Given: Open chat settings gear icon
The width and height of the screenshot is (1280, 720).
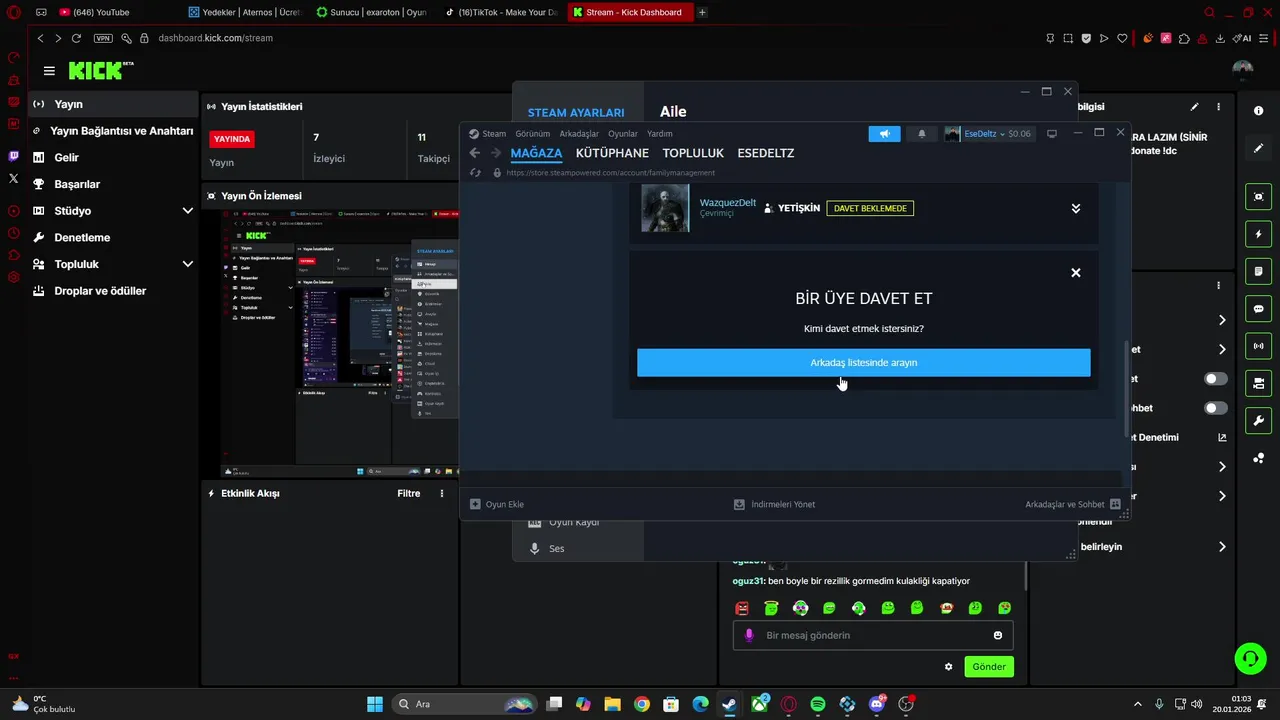Looking at the screenshot, I should pos(948,667).
